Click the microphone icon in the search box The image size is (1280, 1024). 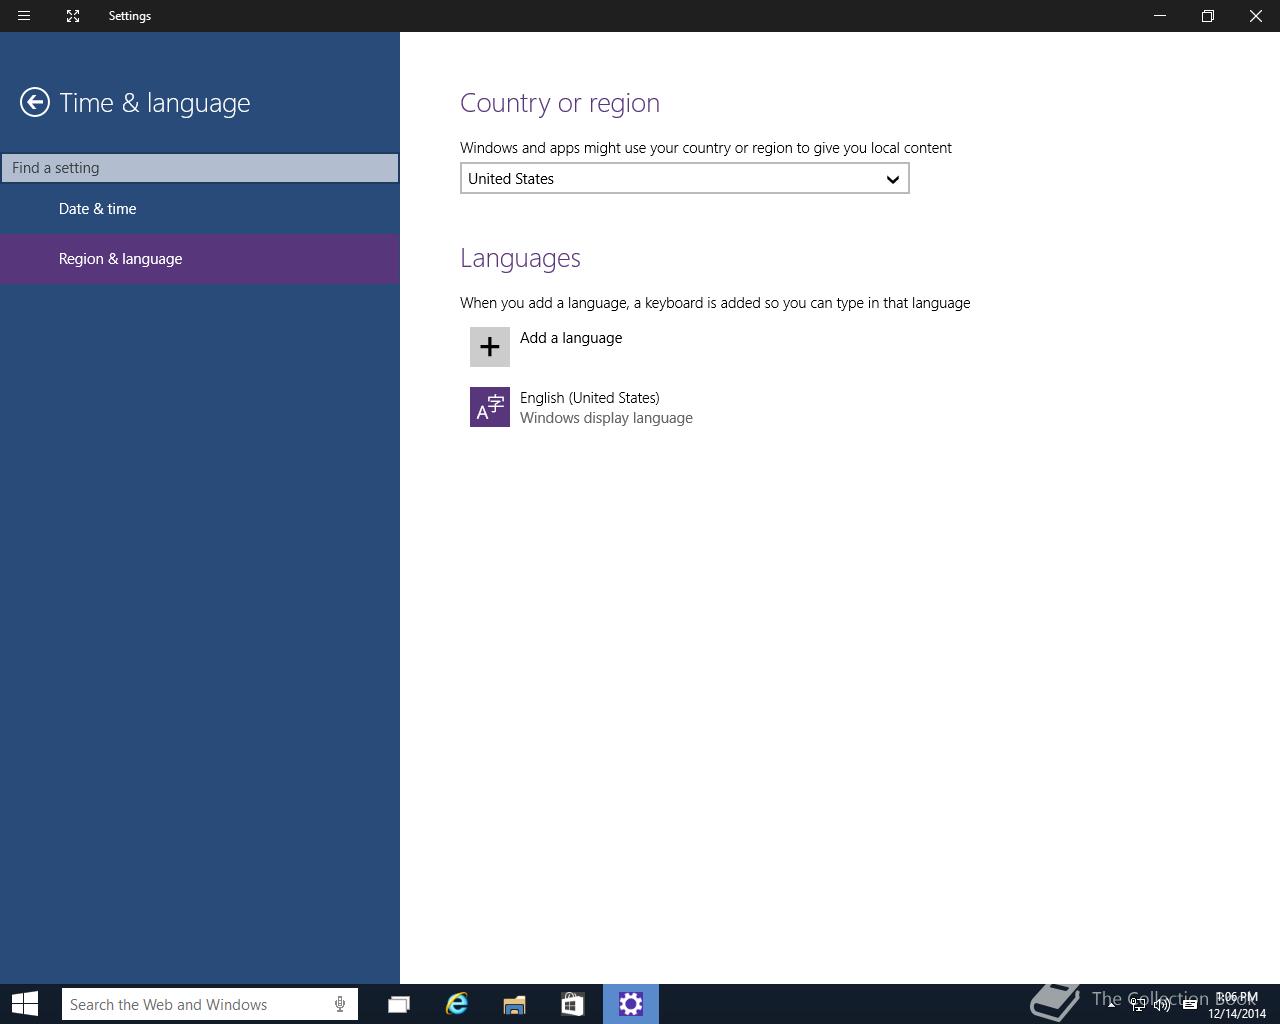[340, 1004]
